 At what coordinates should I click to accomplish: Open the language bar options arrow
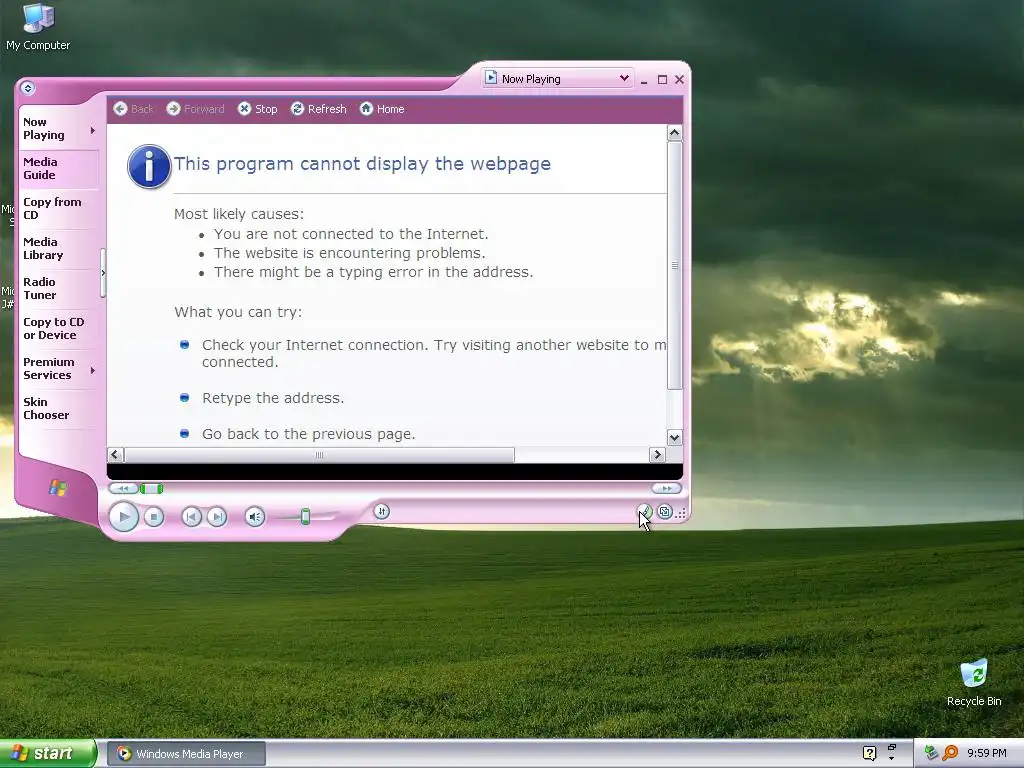[x=891, y=759]
